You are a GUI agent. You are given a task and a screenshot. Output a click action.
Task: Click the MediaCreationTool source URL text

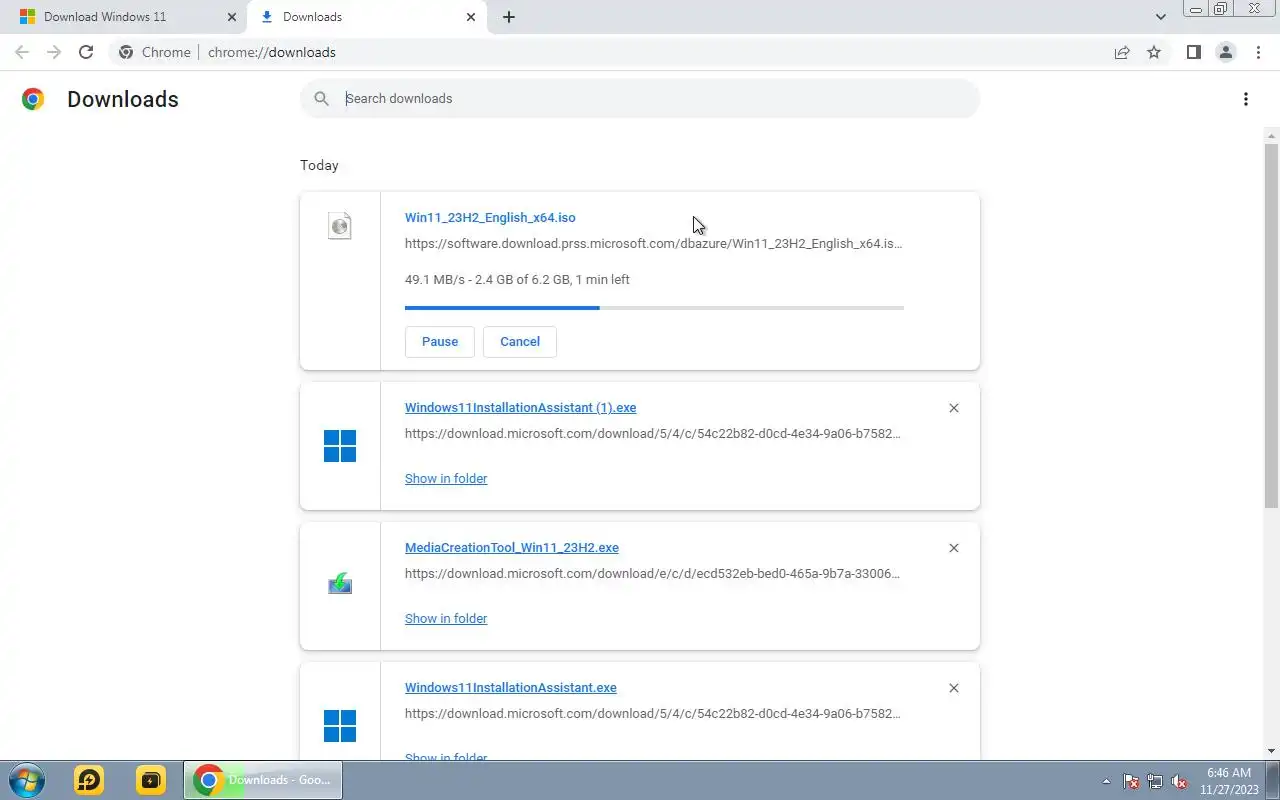pos(653,573)
